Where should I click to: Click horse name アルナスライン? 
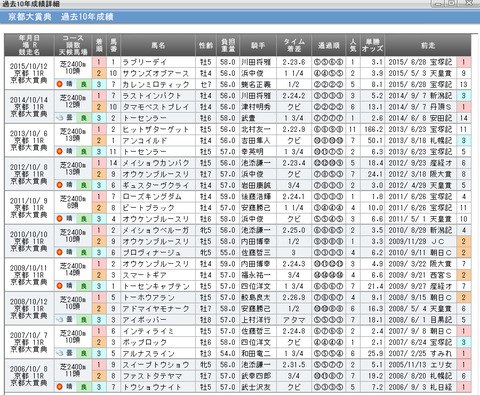pos(148,354)
